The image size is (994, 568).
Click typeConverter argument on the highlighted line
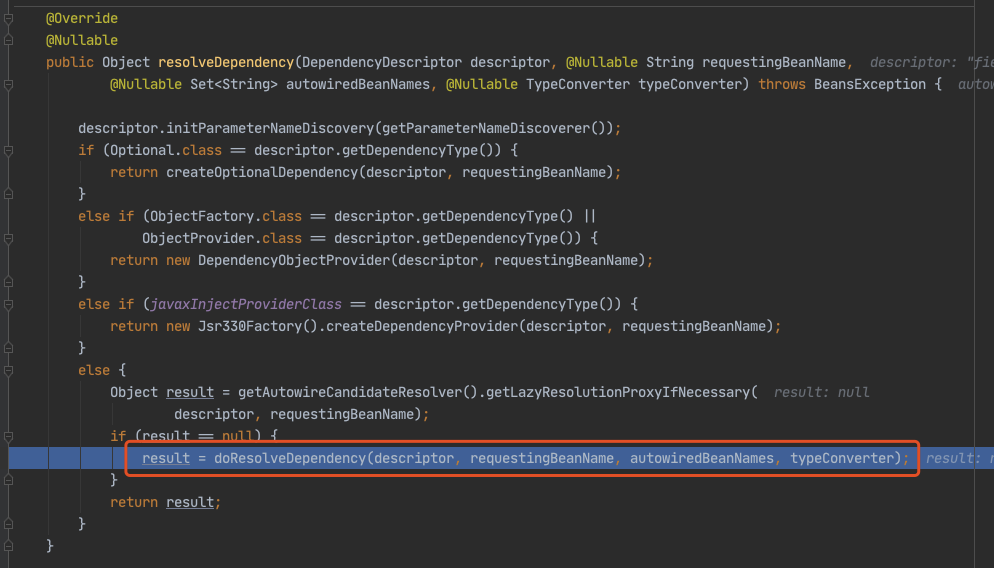842,458
